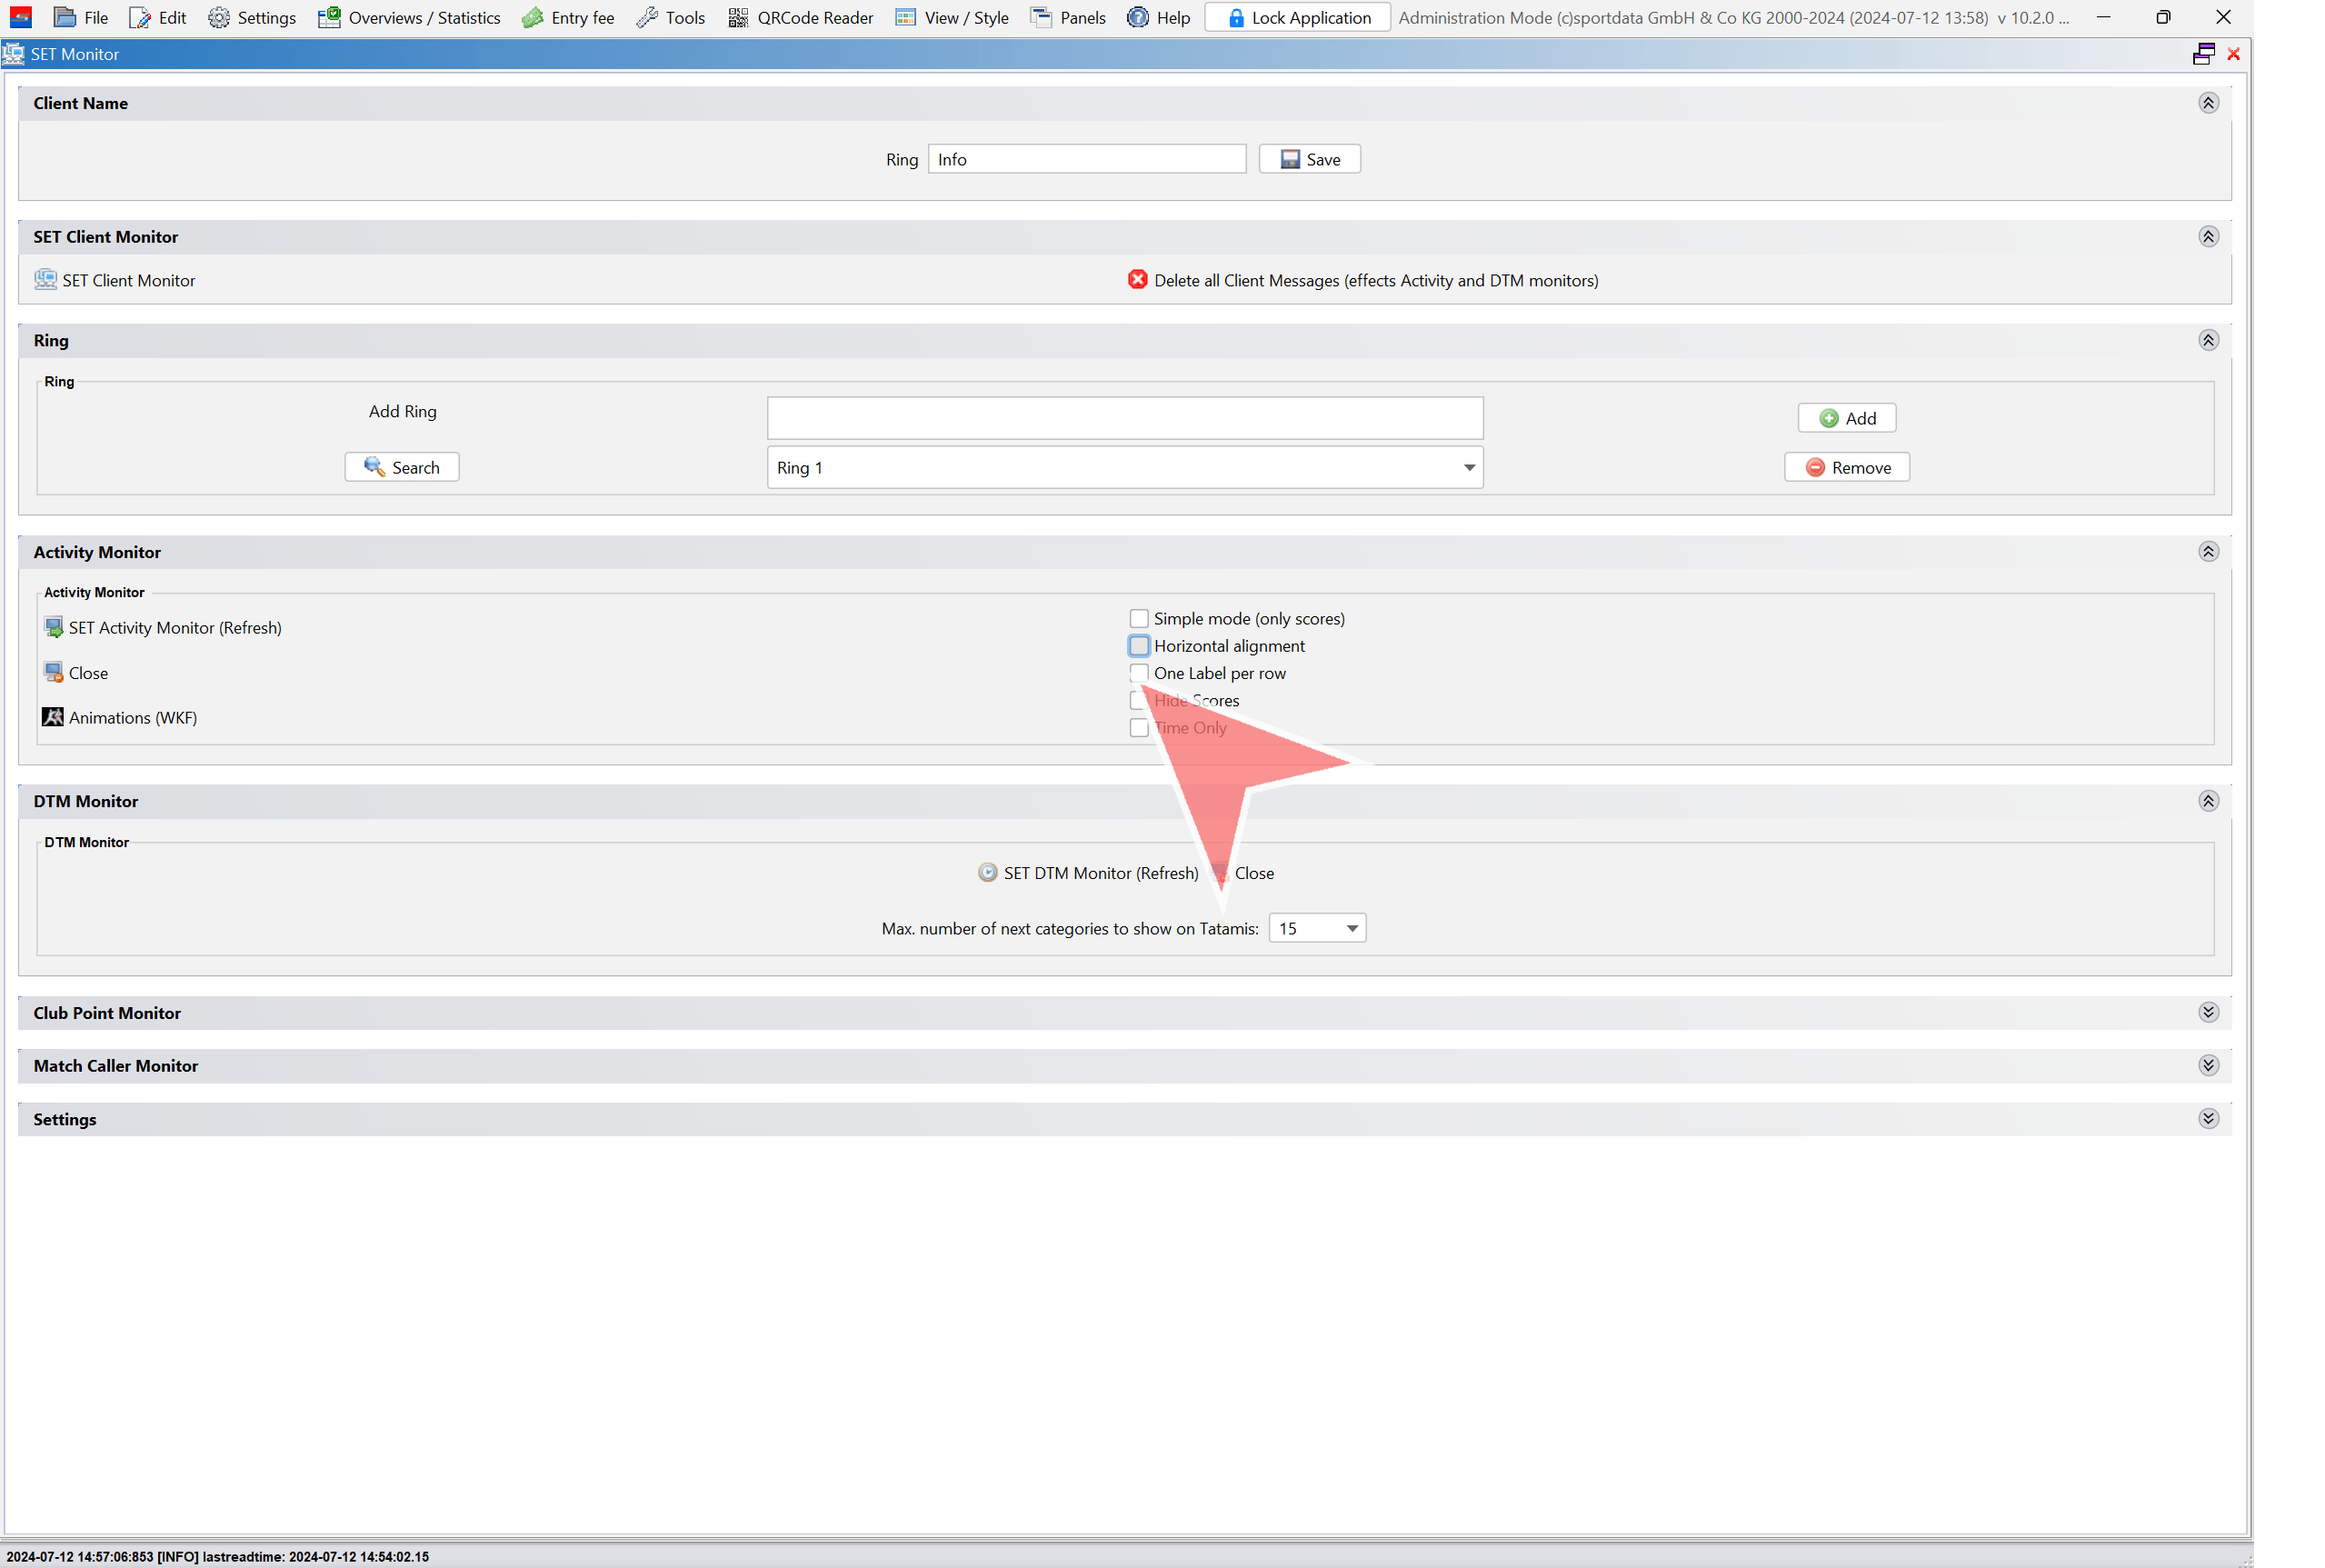Open the Help menu
The height and width of the screenshot is (1568, 2325).
point(1158,17)
